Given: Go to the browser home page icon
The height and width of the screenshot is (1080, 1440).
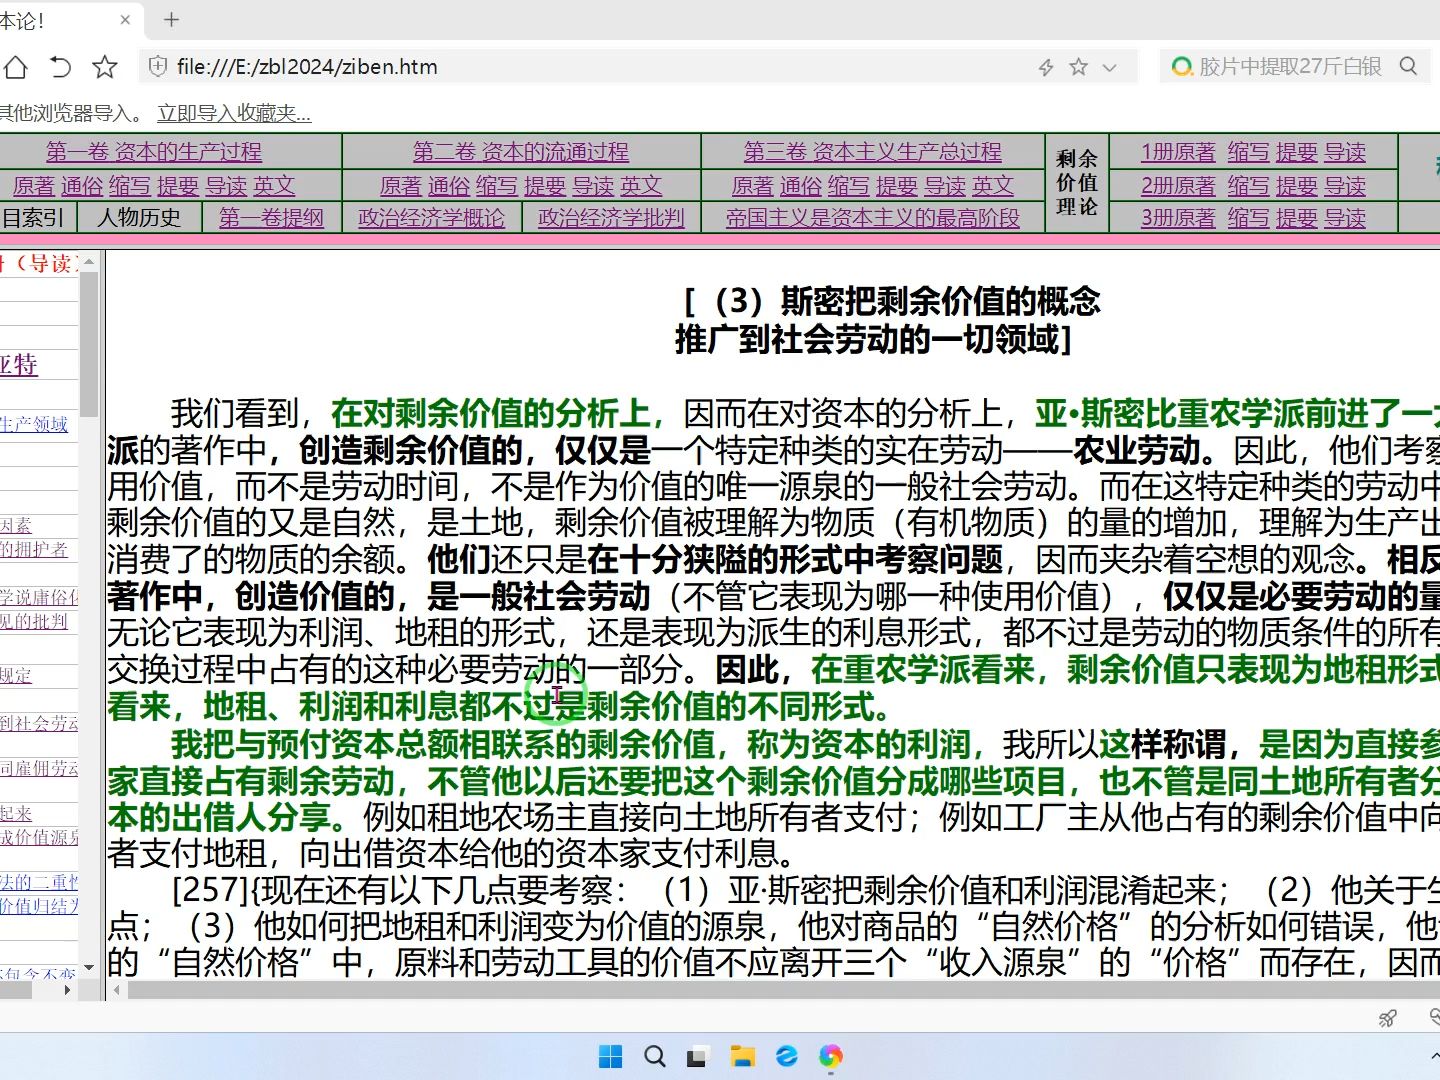Looking at the screenshot, I should pyautogui.click(x=15, y=67).
